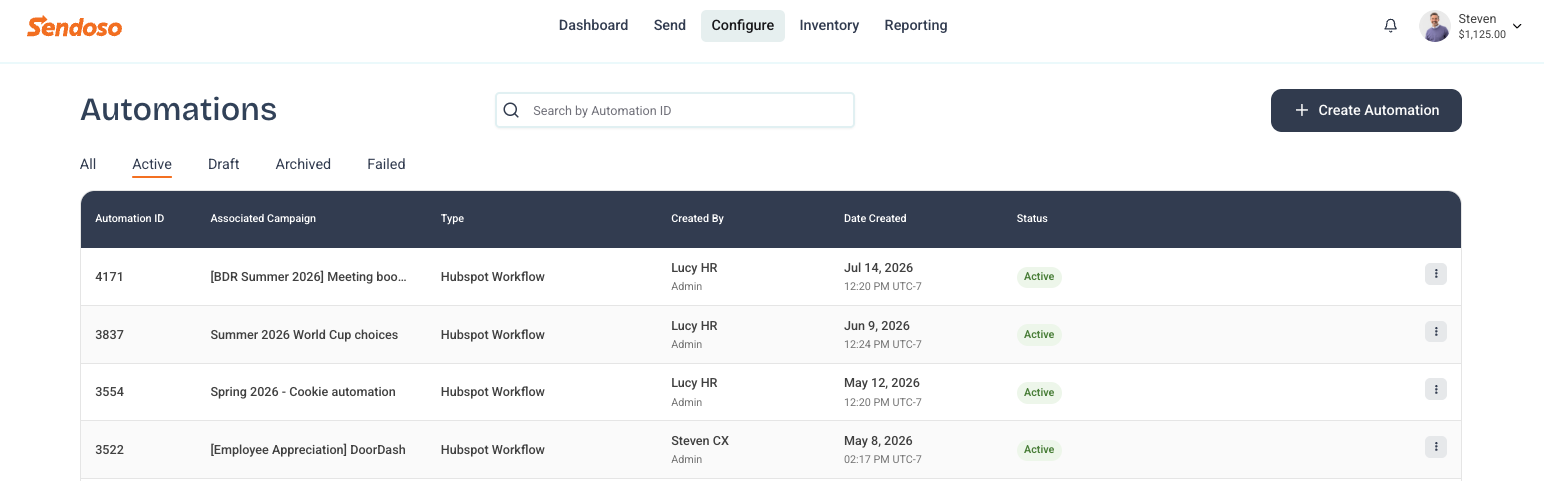Select the Inventory menu item
The image size is (1544, 481).
click(829, 26)
